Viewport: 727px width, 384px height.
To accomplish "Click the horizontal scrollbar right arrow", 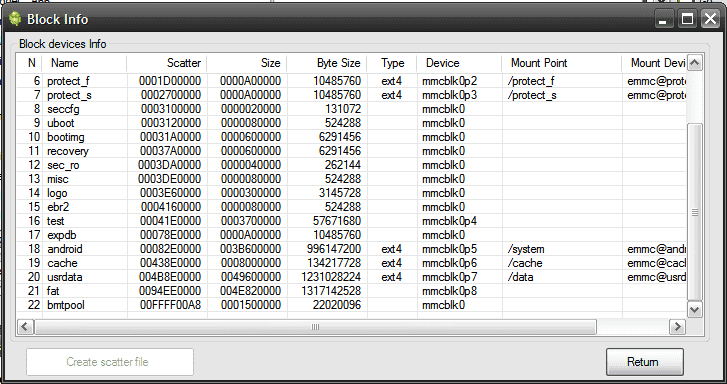I will pos(677,326).
